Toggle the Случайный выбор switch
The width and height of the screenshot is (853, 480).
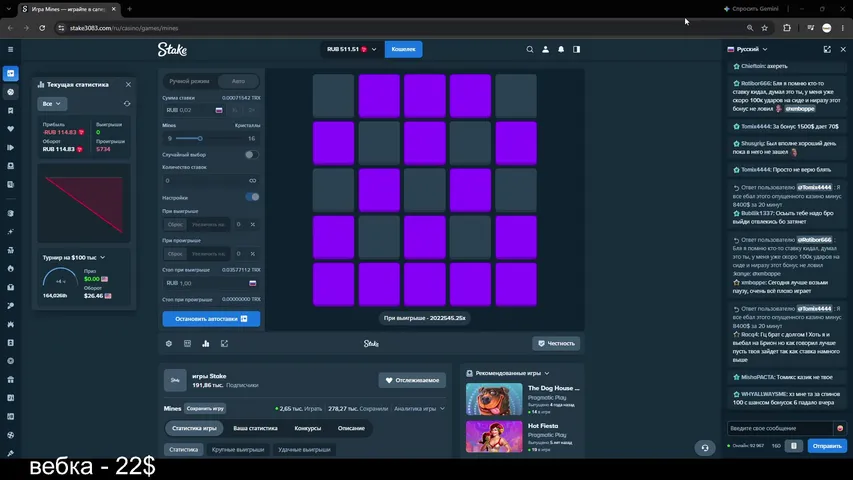[251, 155]
